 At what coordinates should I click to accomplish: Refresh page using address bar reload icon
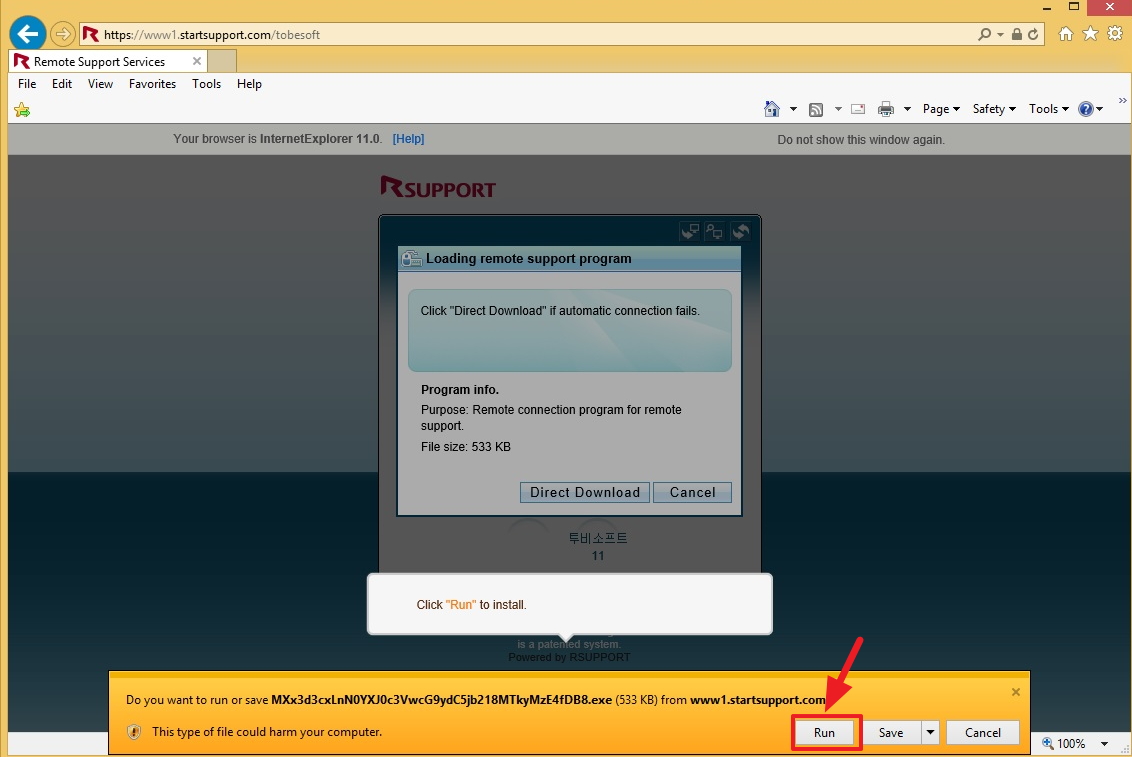pos(1034,34)
